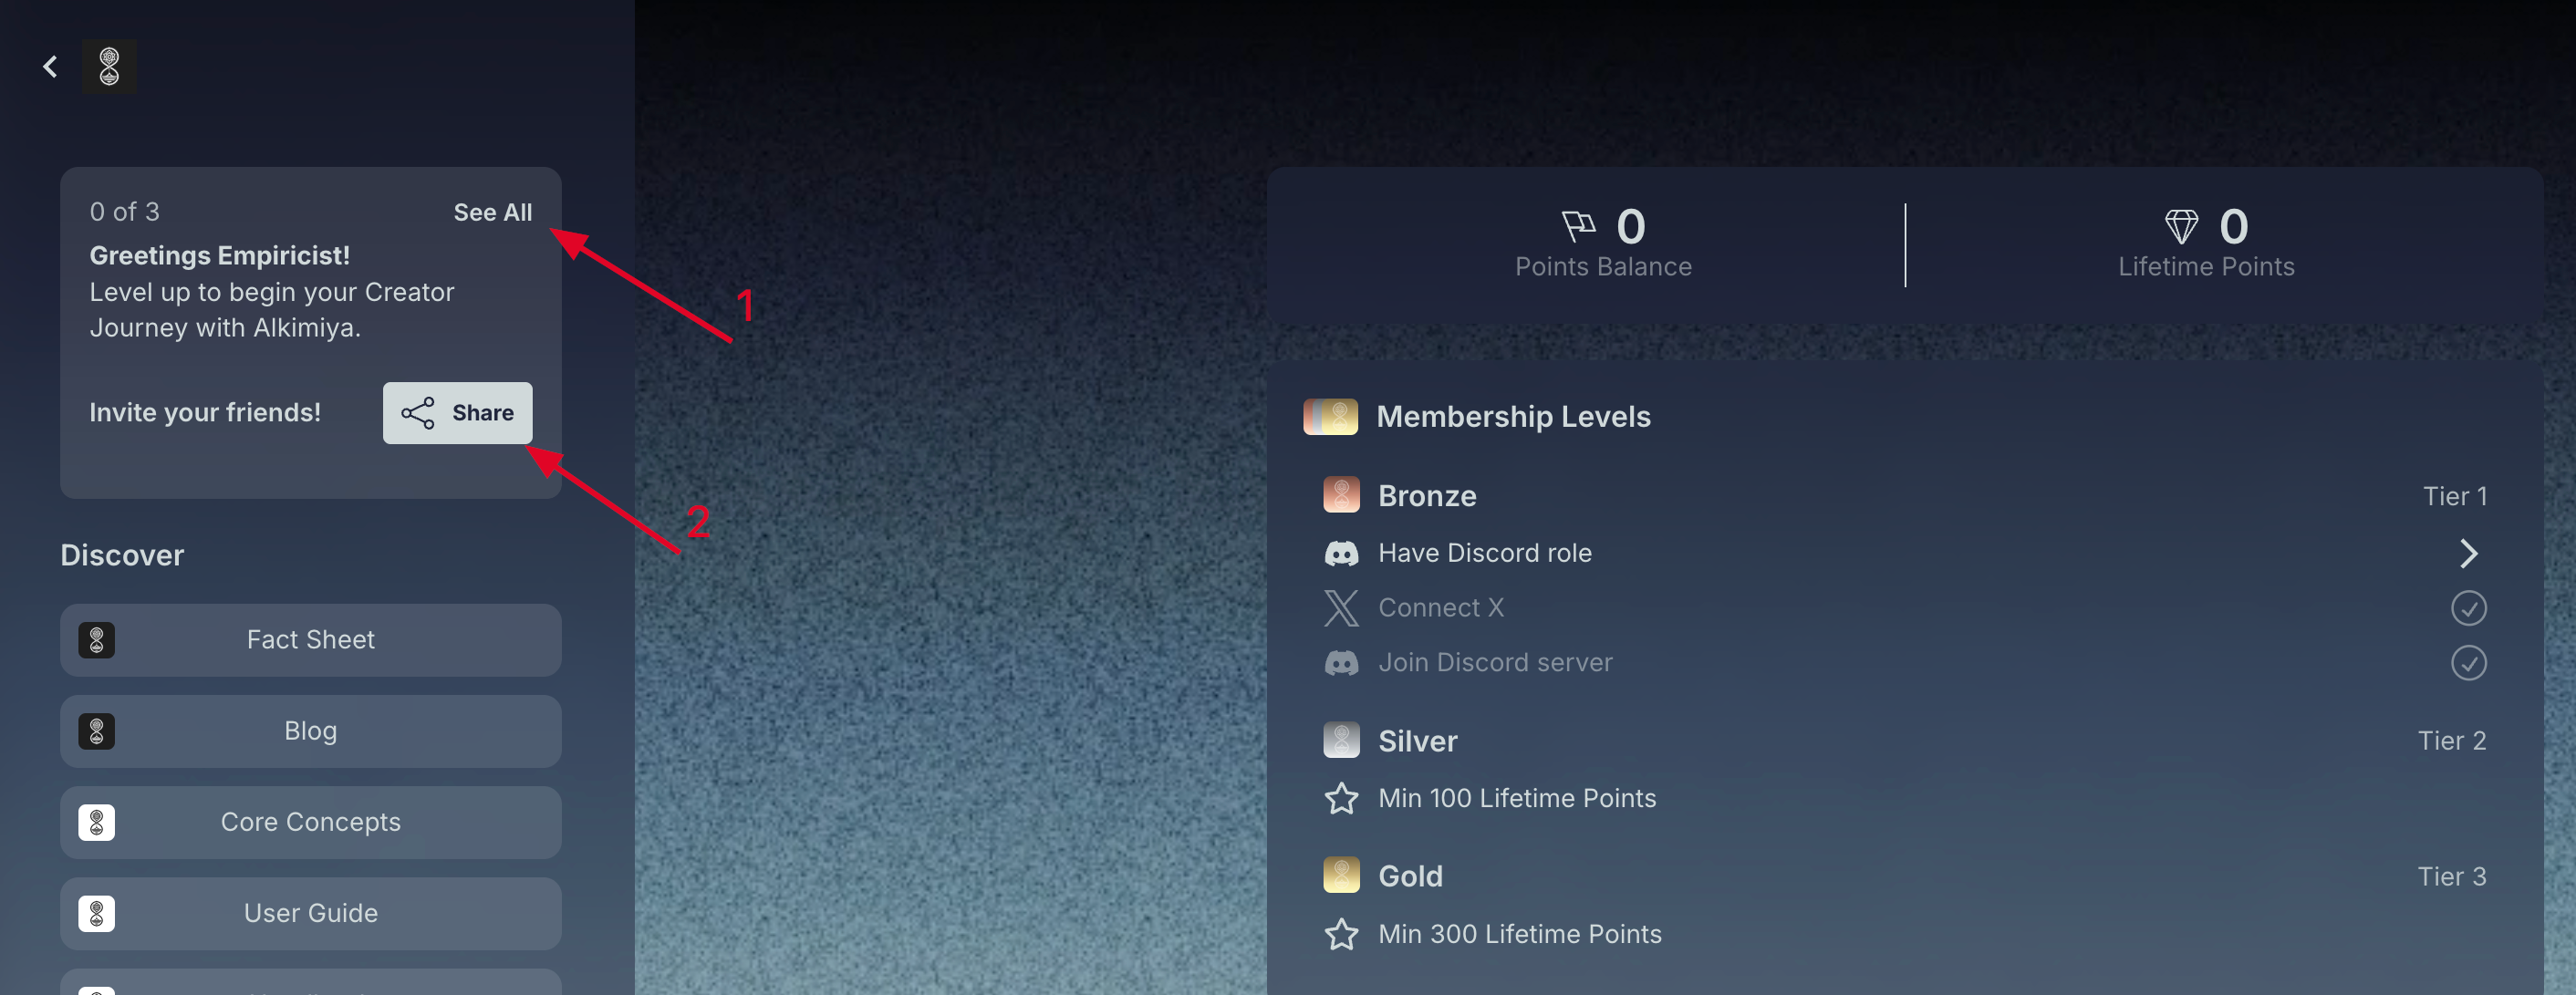The width and height of the screenshot is (2576, 995).
Task: Click the Have Discord role text
Action: (x=1484, y=553)
